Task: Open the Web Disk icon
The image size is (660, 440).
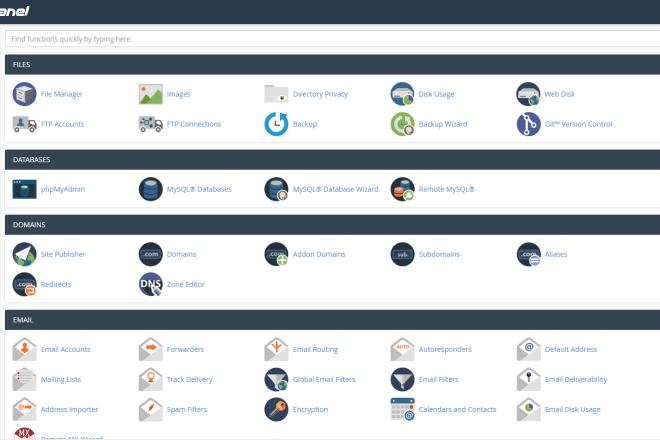Action: coord(528,94)
